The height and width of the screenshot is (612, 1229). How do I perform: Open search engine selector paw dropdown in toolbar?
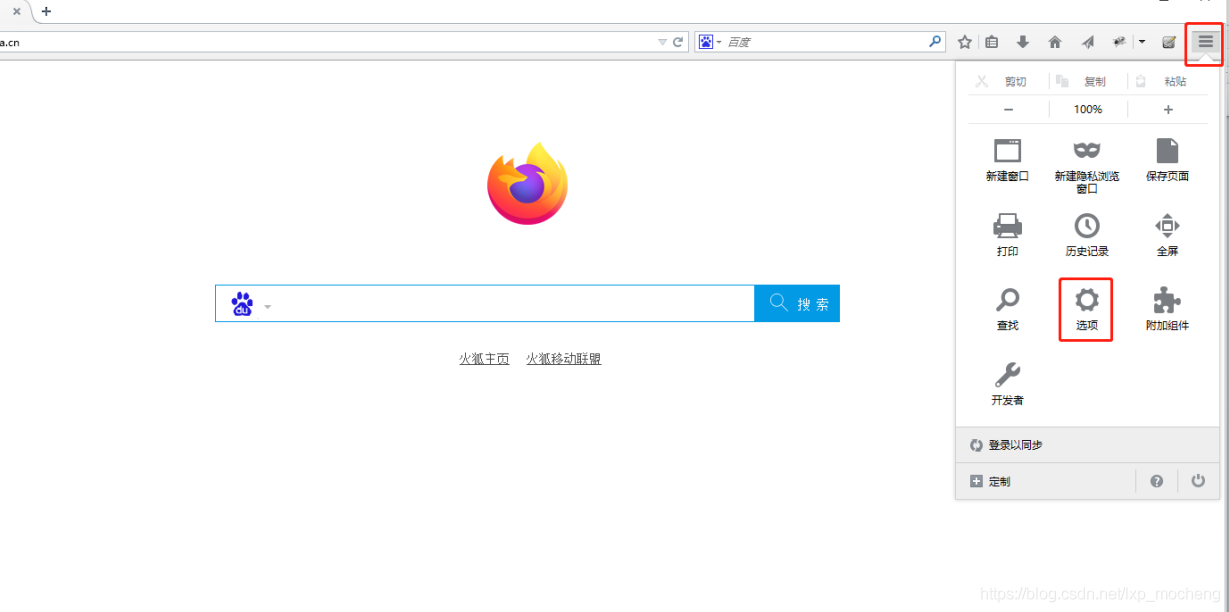(x=710, y=42)
